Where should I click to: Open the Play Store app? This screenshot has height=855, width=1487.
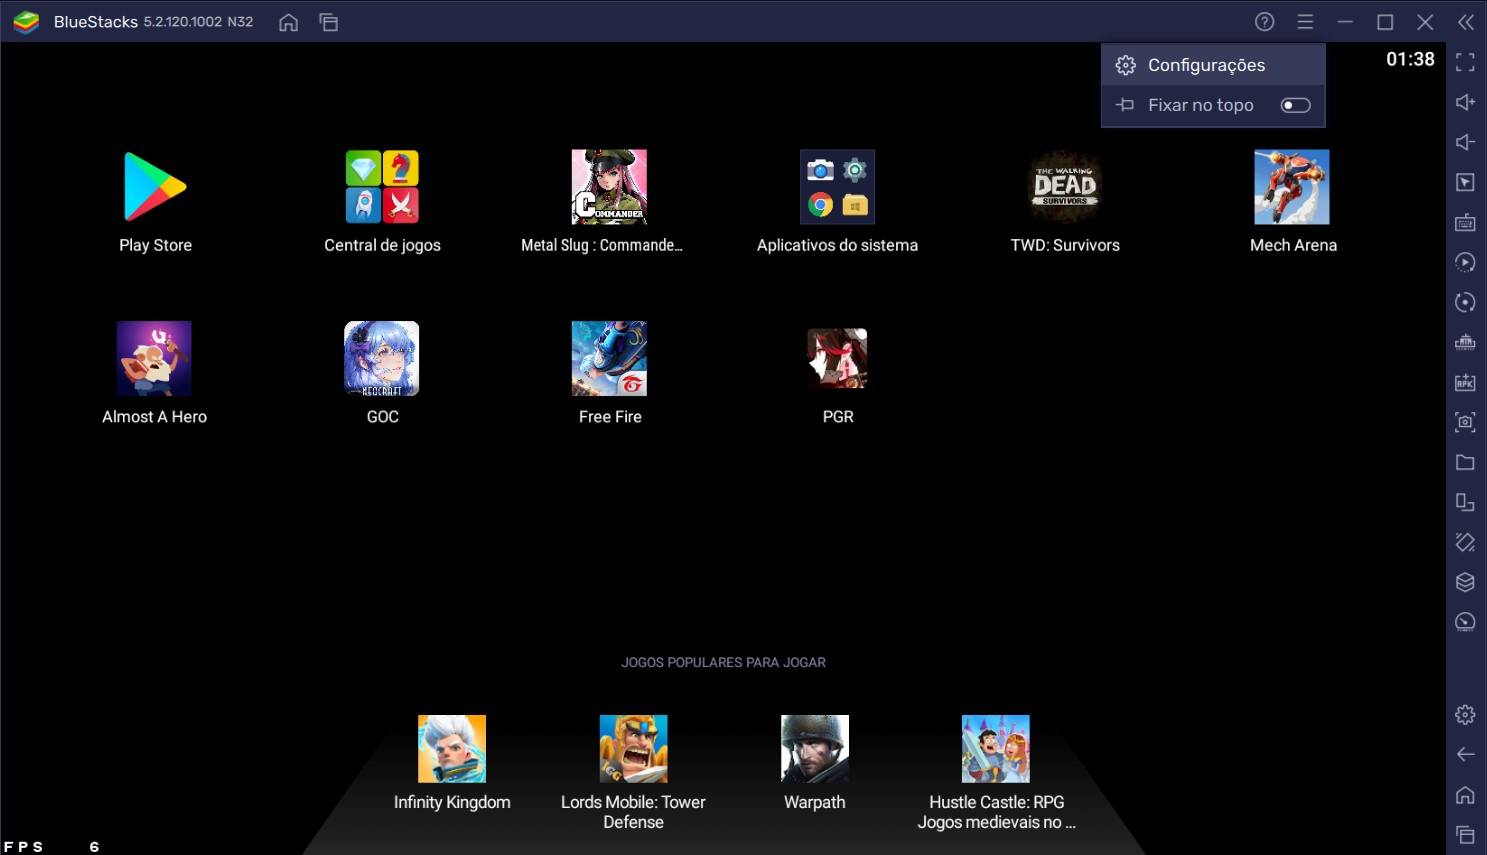click(x=155, y=187)
